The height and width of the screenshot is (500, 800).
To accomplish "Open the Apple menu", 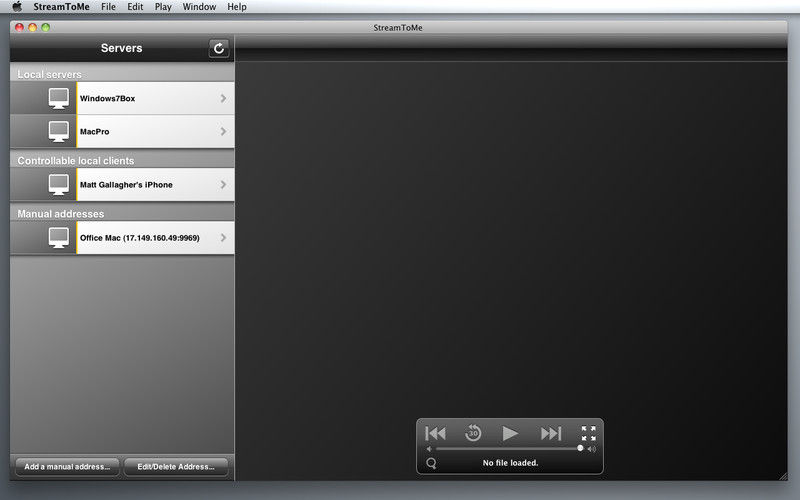I will pos(17,7).
